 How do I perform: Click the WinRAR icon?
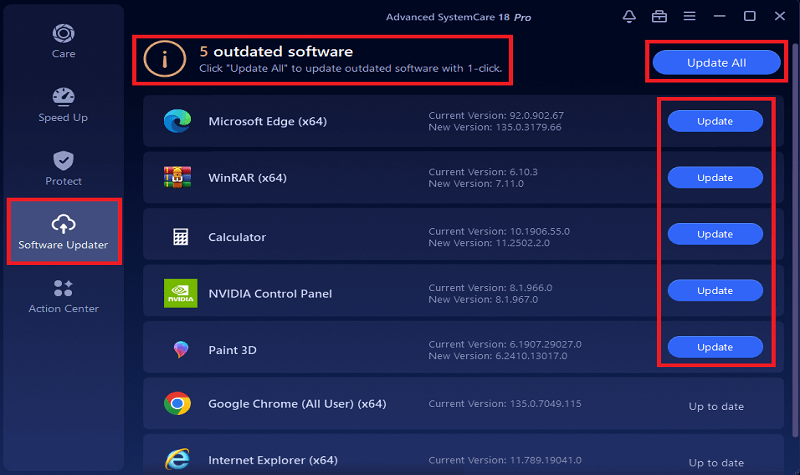(x=178, y=178)
